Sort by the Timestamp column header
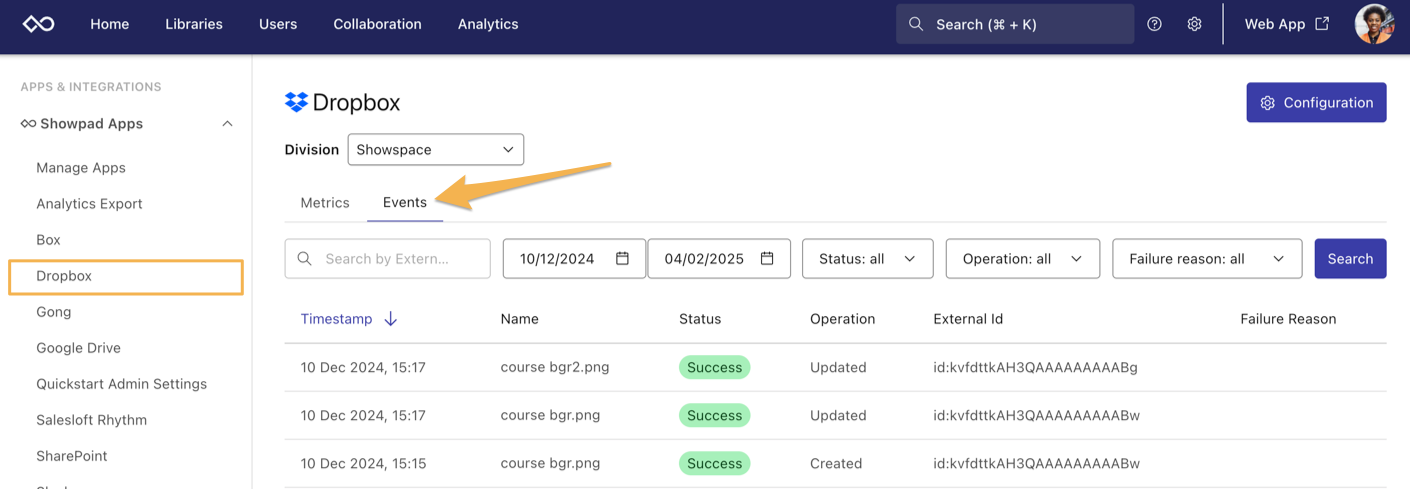Image resolution: width=1410 pixels, height=489 pixels. coord(336,319)
